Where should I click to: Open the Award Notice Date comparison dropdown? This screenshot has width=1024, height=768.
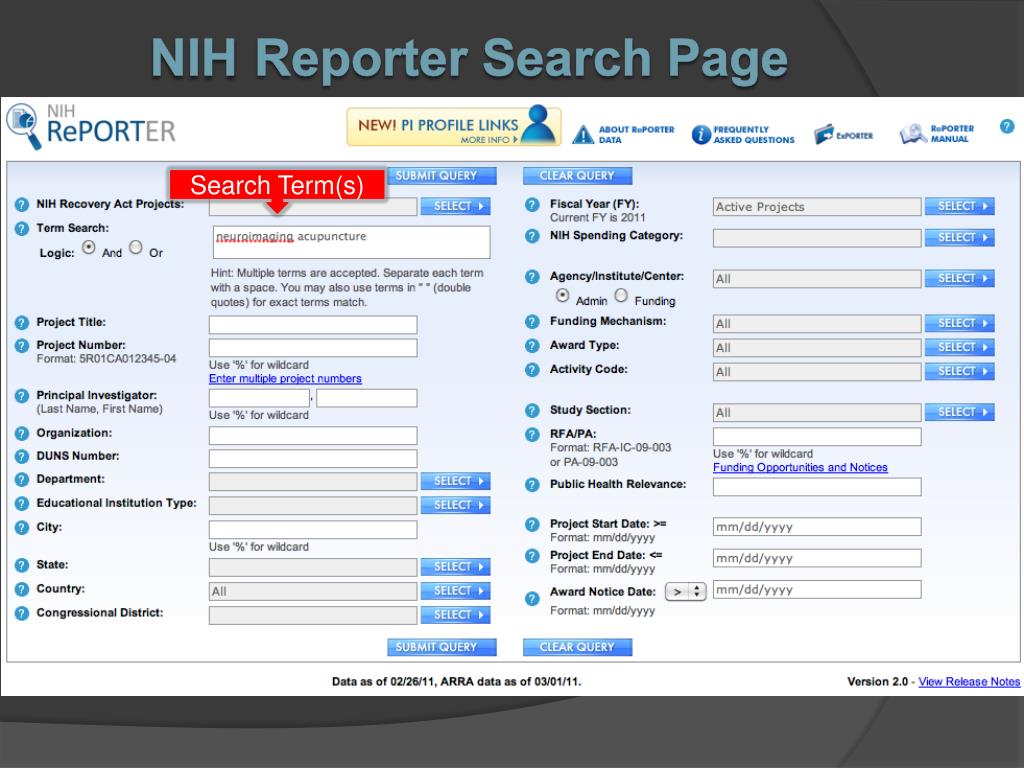pos(685,592)
